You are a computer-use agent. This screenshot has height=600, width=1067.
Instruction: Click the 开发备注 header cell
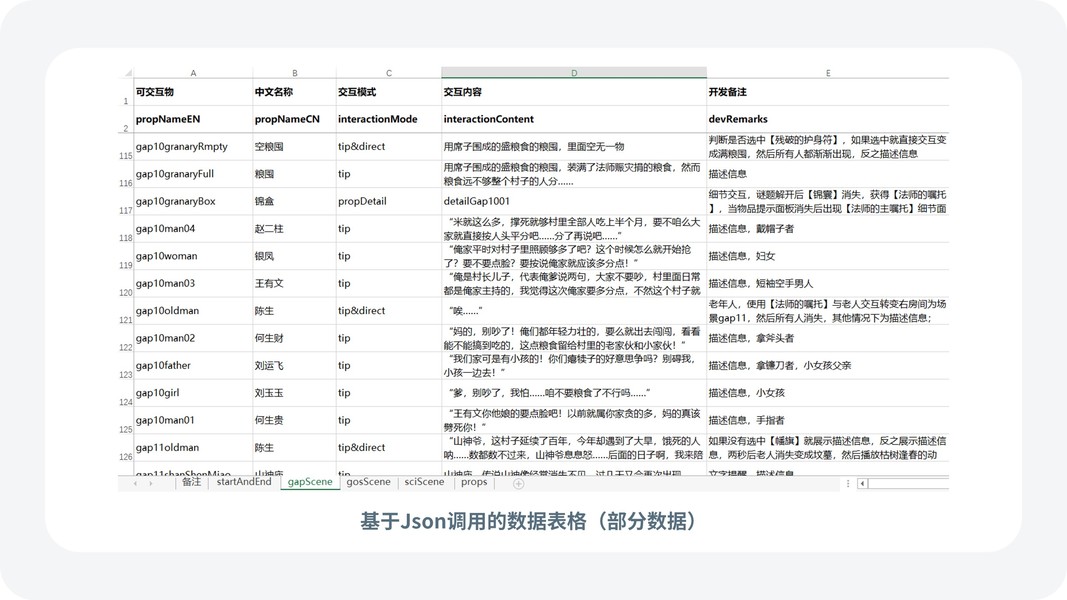tap(827, 92)
